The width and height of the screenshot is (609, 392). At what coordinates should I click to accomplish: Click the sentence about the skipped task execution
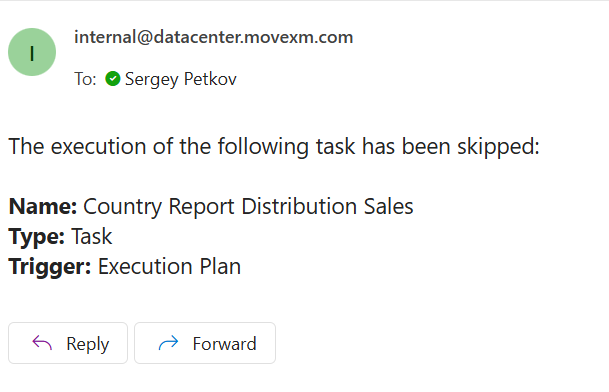pos(274,147)
